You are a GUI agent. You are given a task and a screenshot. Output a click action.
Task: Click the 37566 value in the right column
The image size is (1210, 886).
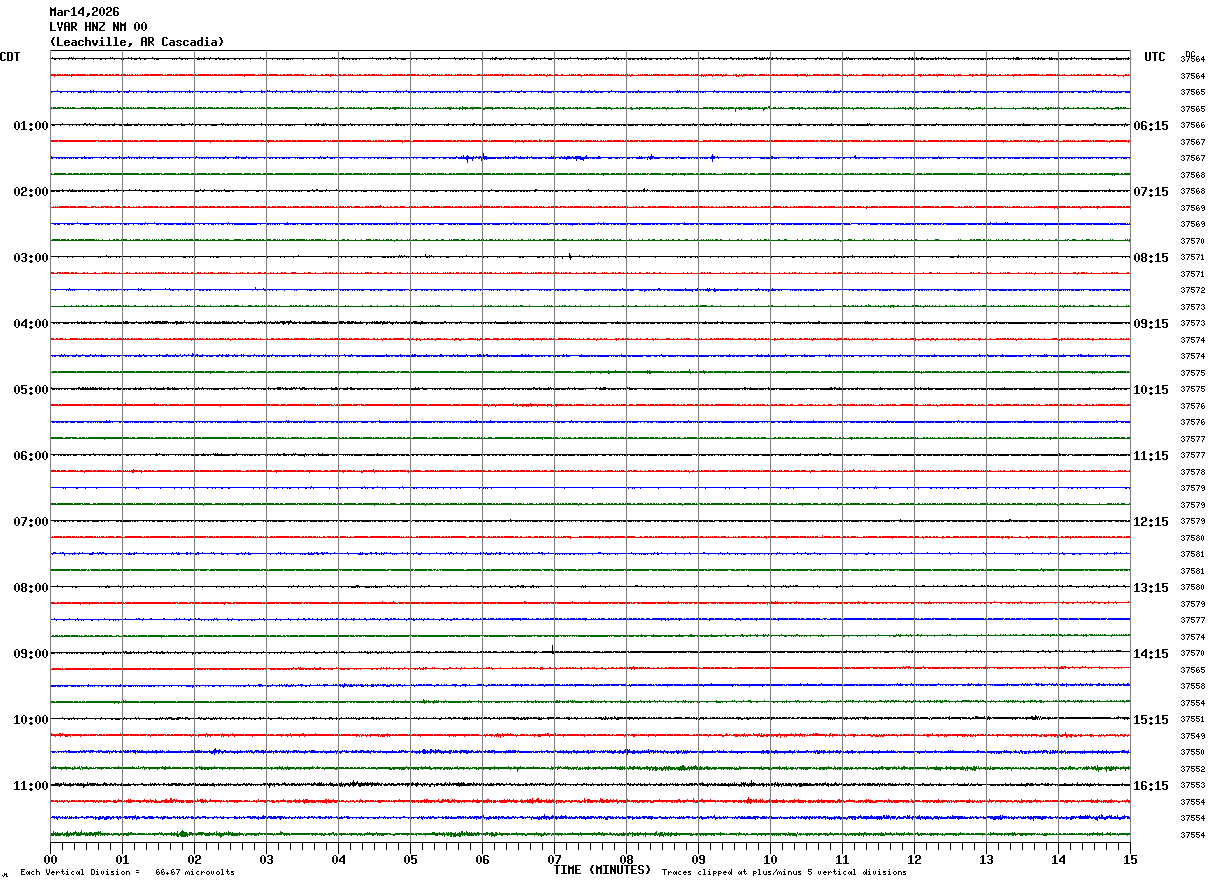pyautogui.click(x=1192, y=126)
